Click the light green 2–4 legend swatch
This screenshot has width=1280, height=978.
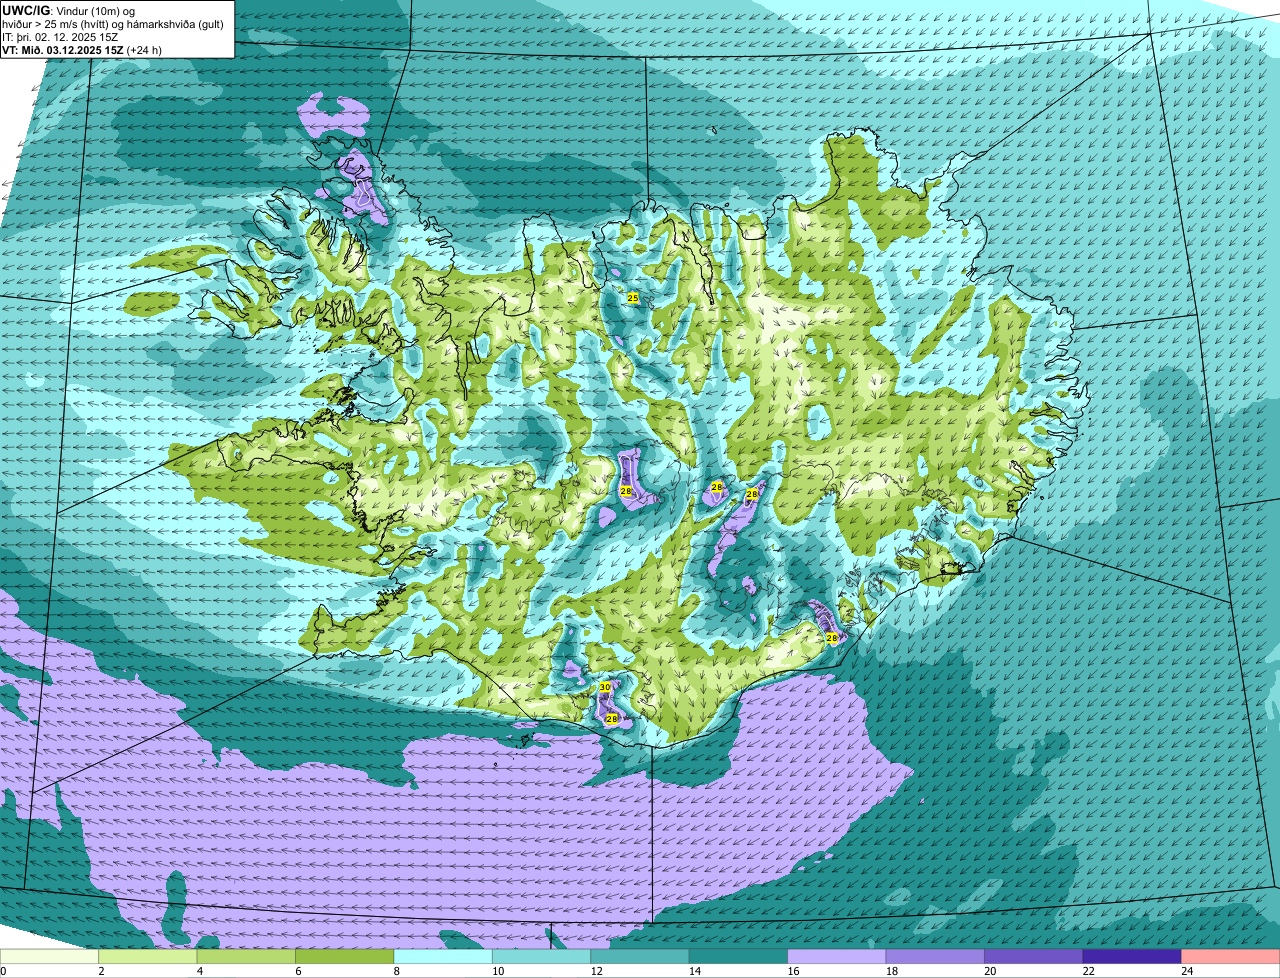click(148, 957)
